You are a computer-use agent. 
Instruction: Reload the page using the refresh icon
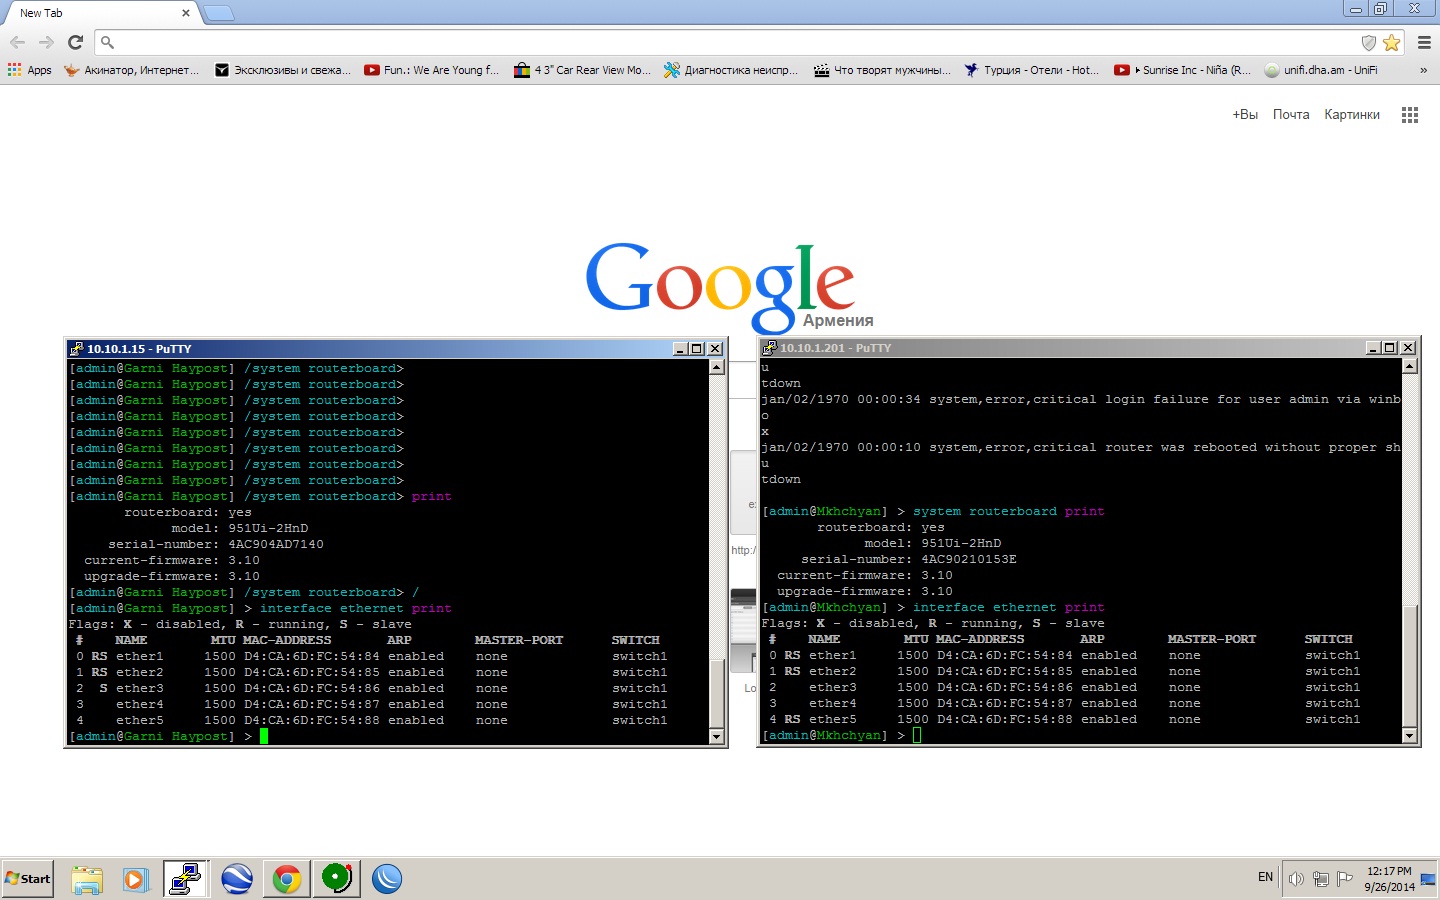coord(75,43)
